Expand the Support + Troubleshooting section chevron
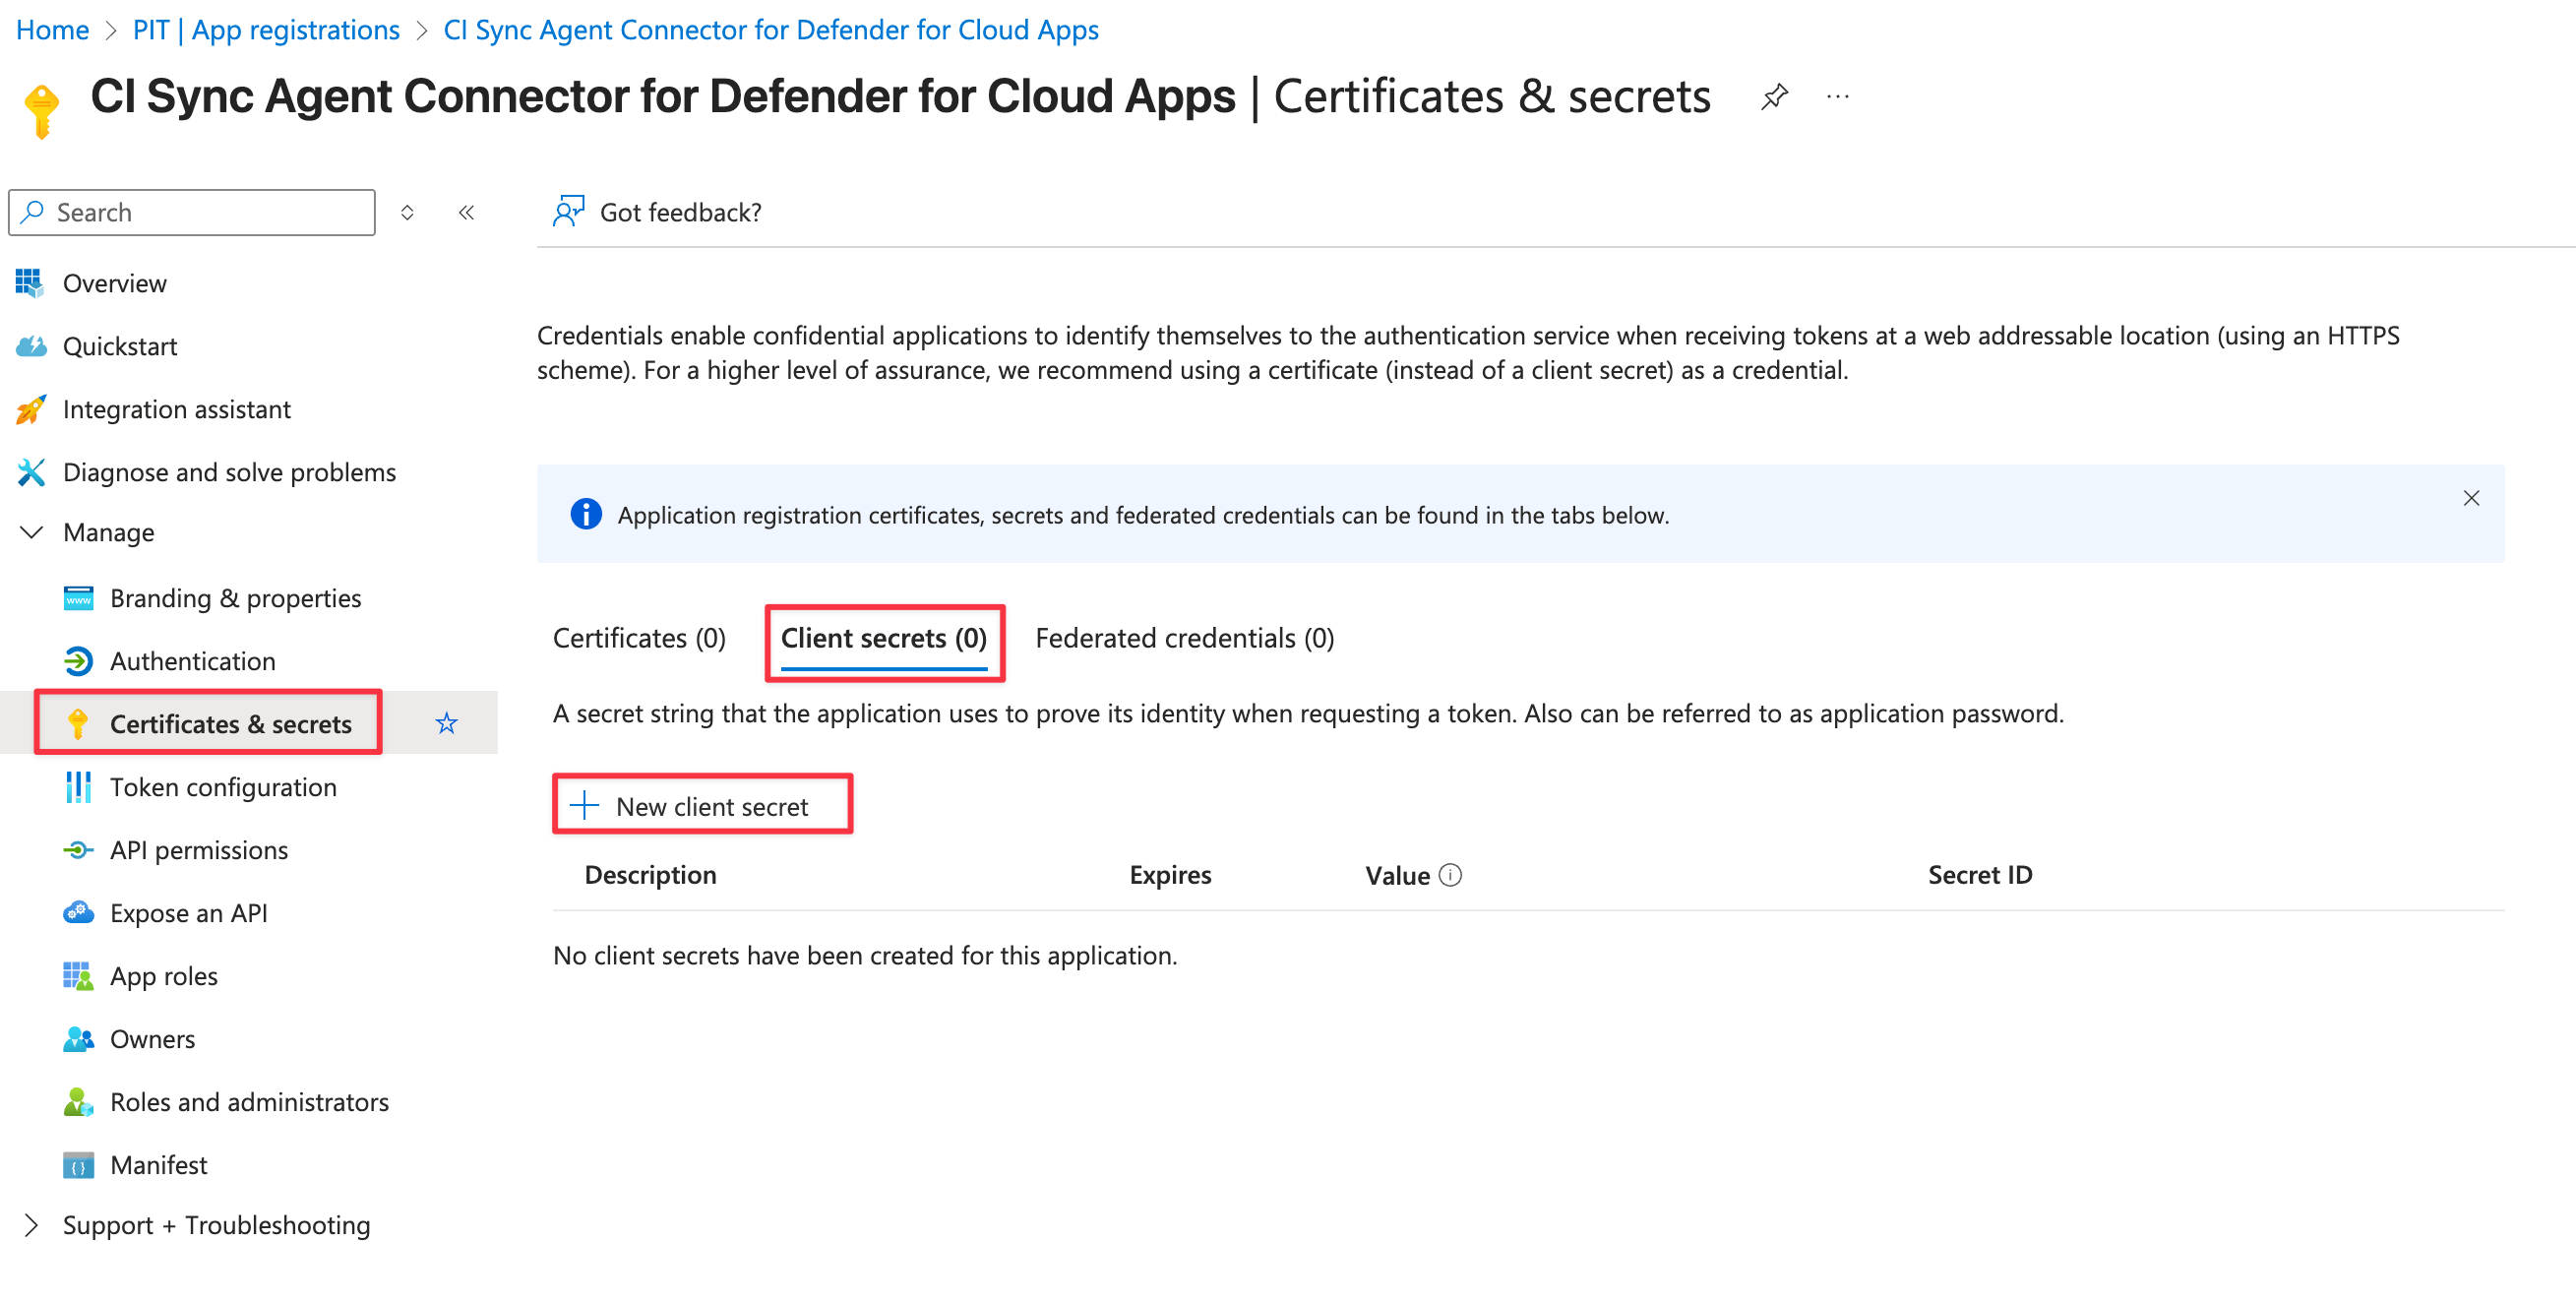 (31, 1225)
